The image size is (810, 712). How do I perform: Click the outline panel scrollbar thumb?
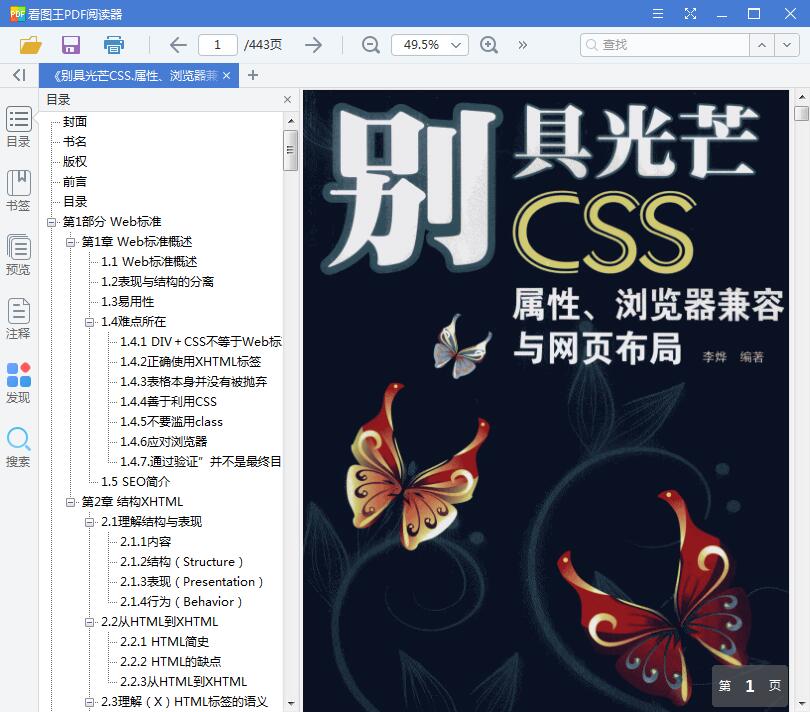pos(290,150)
